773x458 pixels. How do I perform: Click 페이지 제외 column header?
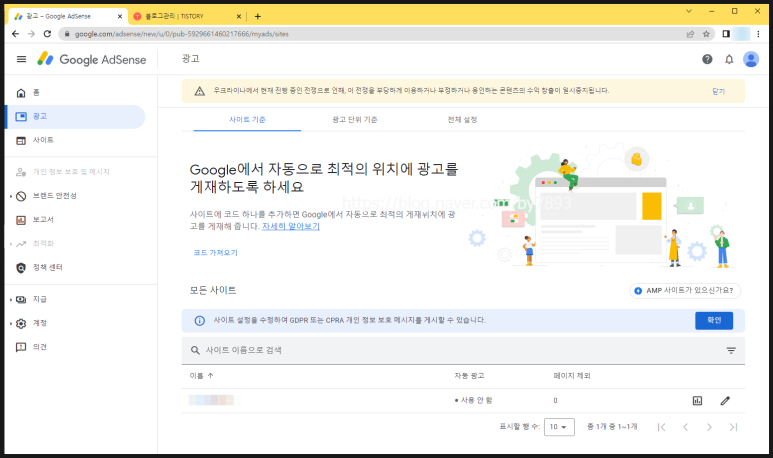click(572, 376)
